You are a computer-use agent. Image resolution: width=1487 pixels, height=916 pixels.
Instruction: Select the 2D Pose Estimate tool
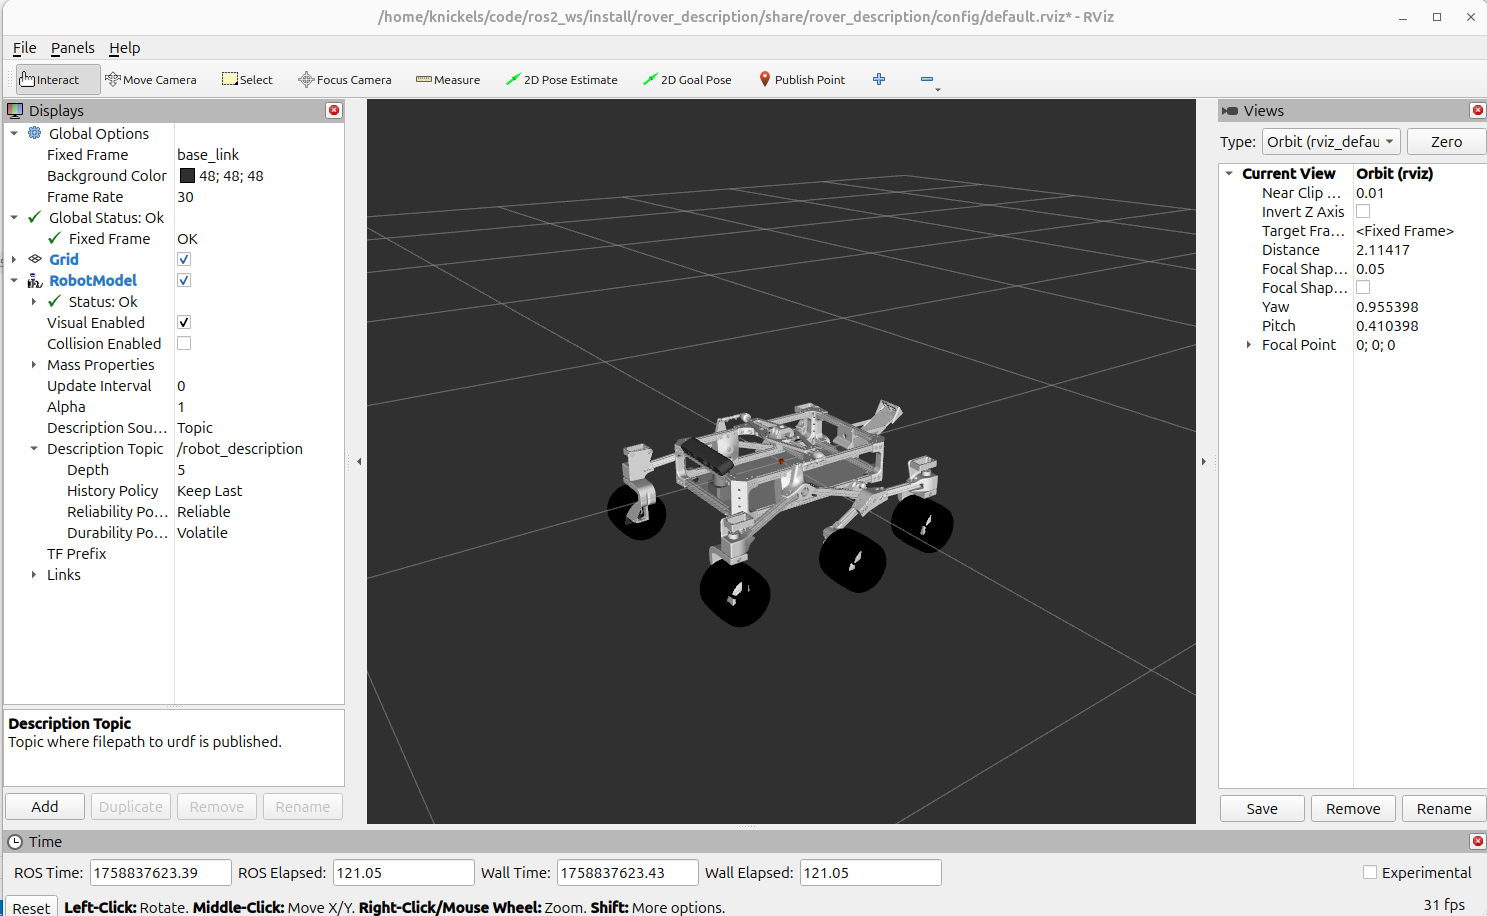click(x=561, y=80)
